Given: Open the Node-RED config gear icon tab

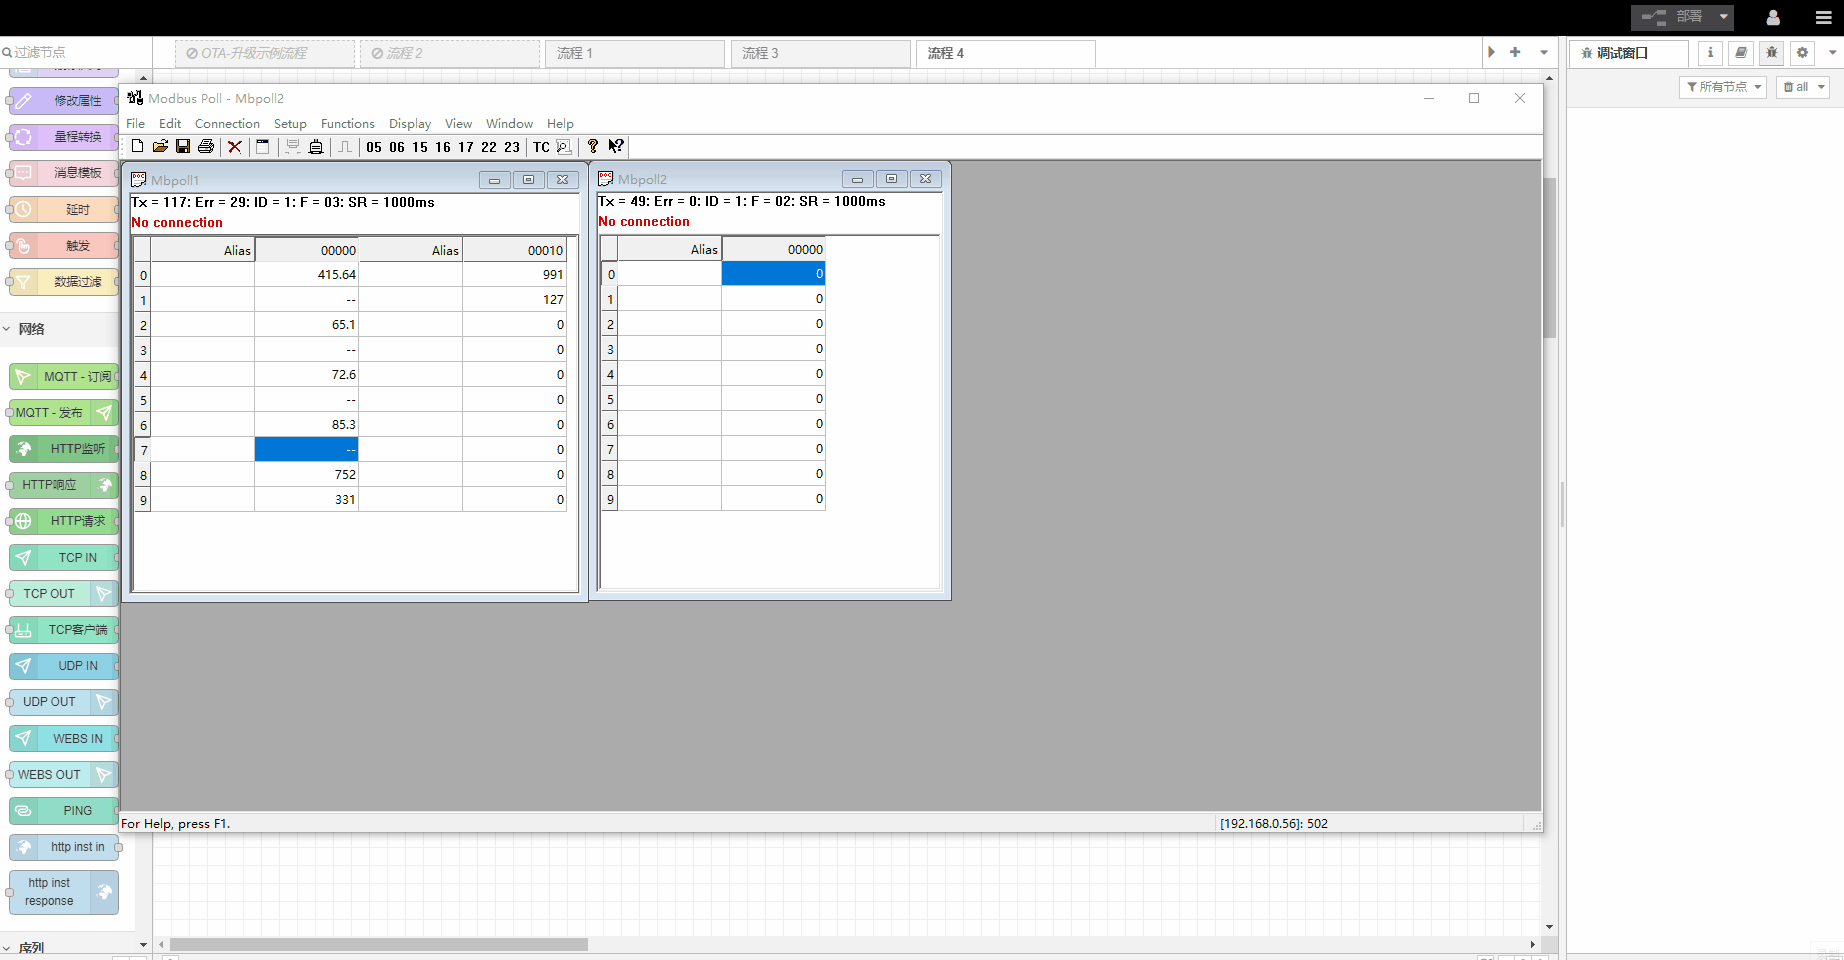Looking at the screenshot, I should pos(1802,53).
